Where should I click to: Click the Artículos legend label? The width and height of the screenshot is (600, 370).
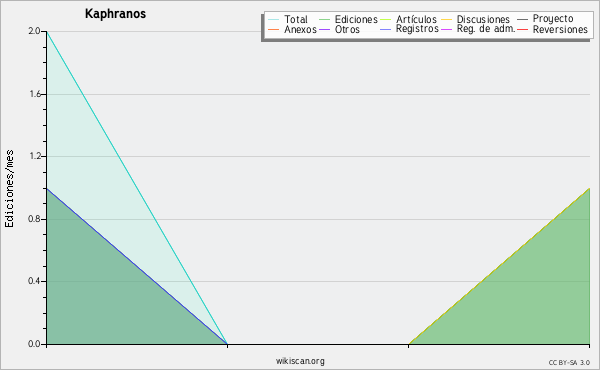pos(416,20)
